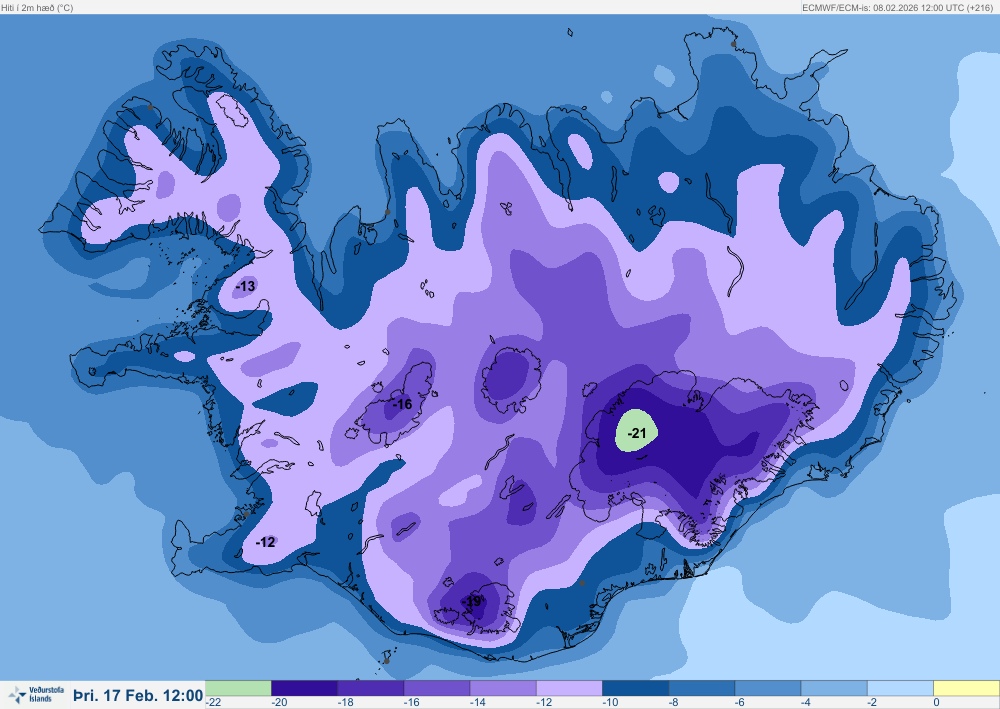This screenshot has width=1000, height=709.
Task: Click the 'Þri. 17 Feb. 12:00' forecast time
Action: [x=138, y=695]
